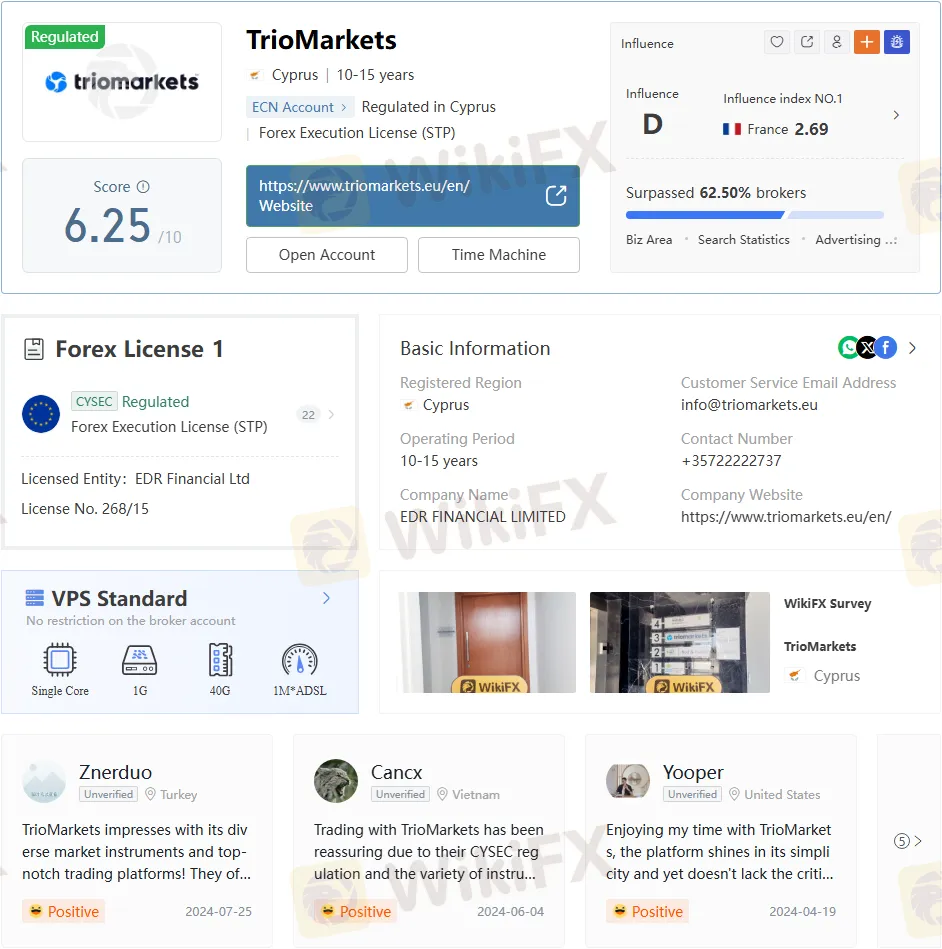Click the WhatsApp icon in Basic Information
This screenshot has width=942, height=949.
848,347
